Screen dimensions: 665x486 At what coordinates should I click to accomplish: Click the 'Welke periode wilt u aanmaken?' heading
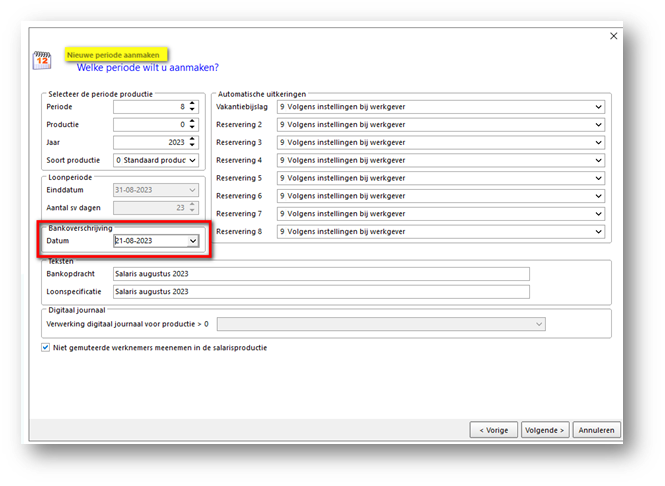point(148,67)
